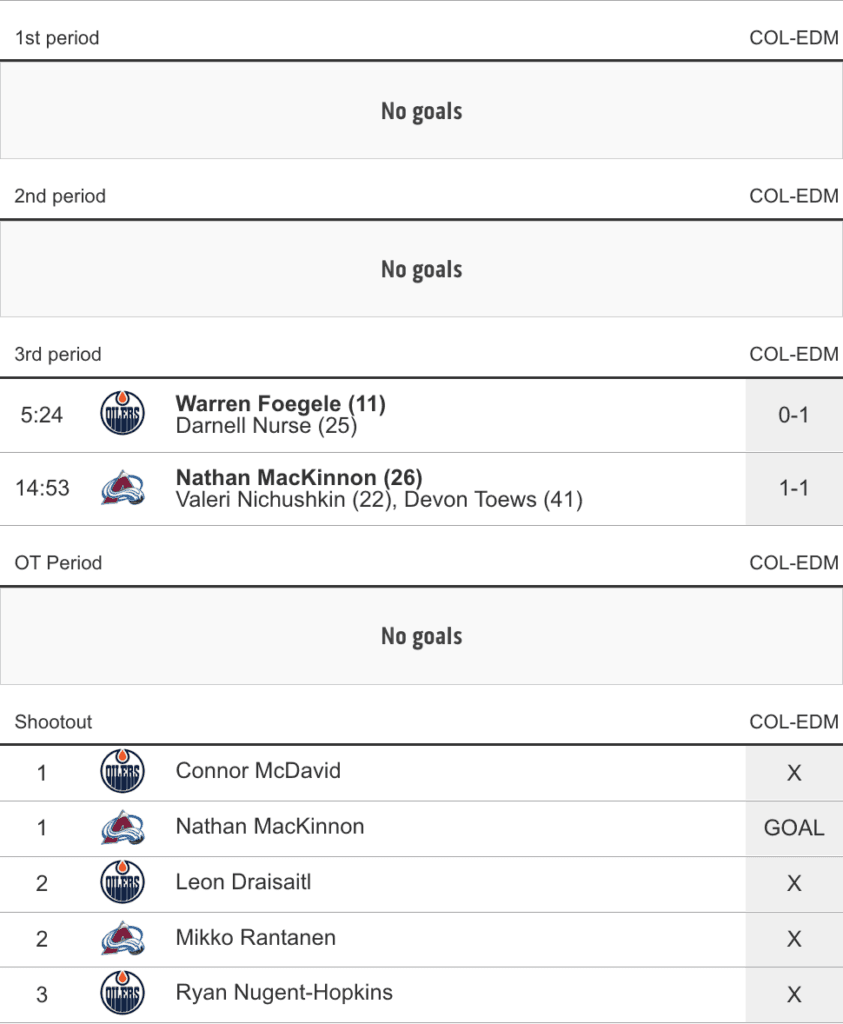Click the GOAL result for Nathan MacKinnon's shootout
This screenshot has width=843, height=1024.
793,828
